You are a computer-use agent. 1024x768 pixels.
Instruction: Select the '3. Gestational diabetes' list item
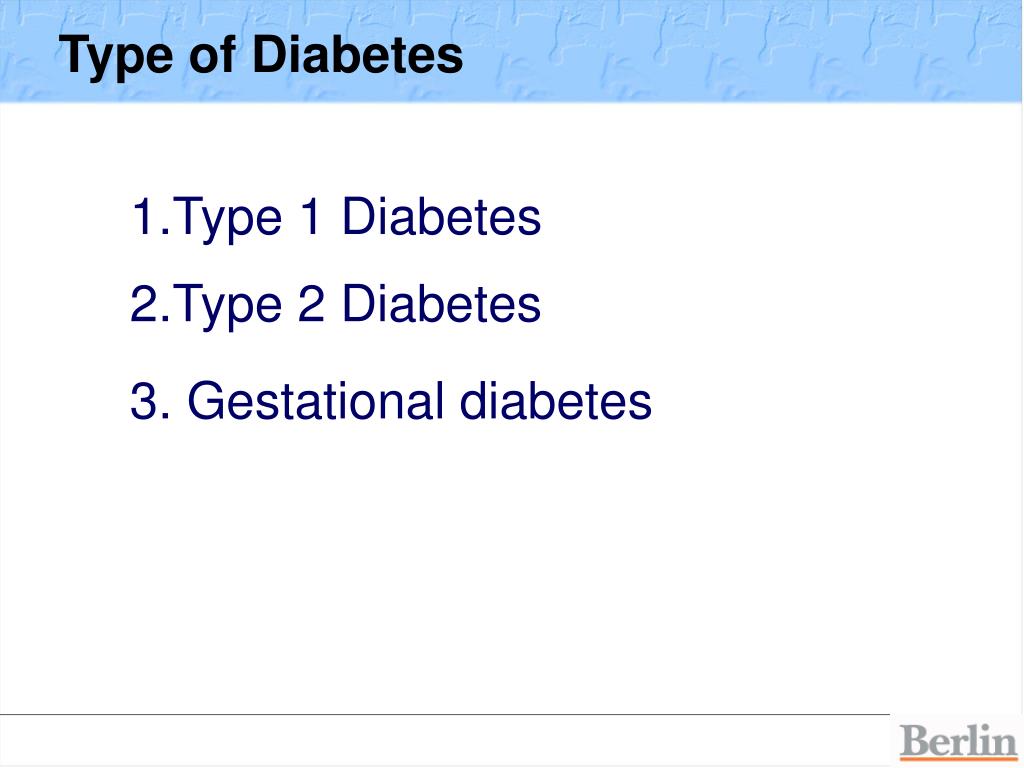(391, 400)
